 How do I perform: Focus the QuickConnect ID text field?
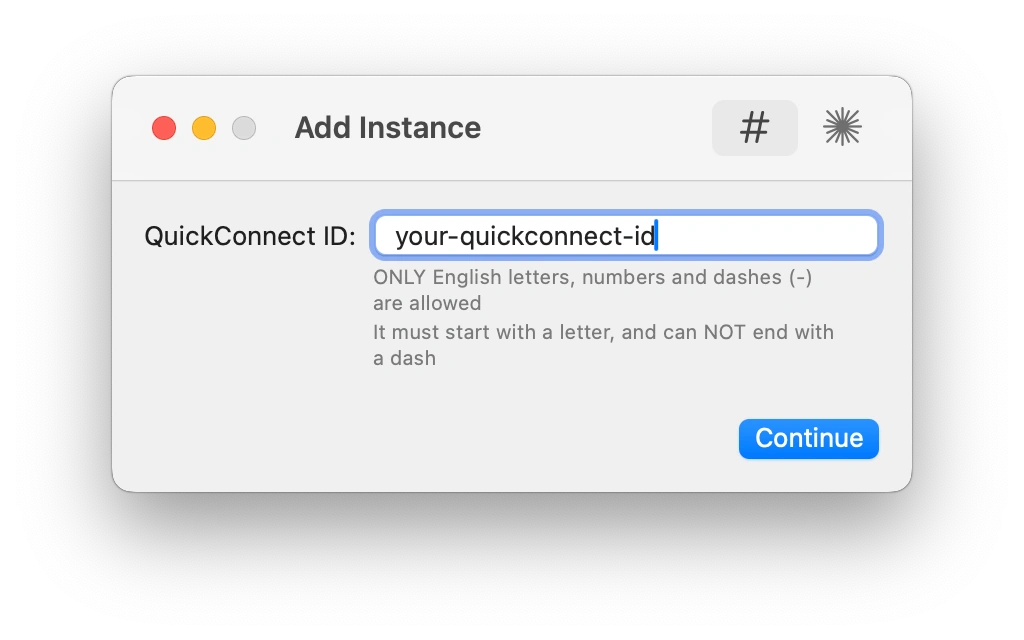[760, 236]
